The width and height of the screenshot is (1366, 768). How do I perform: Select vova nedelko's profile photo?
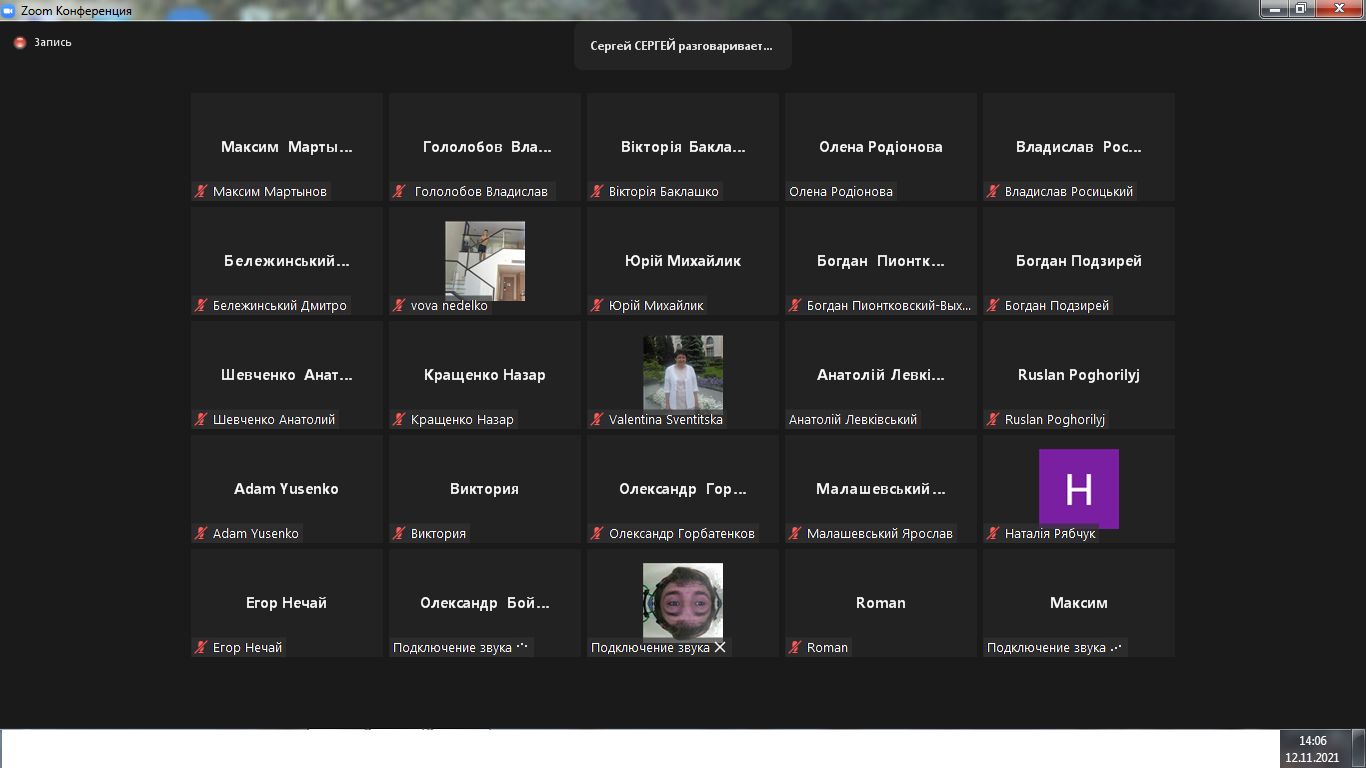coord(484,260)
